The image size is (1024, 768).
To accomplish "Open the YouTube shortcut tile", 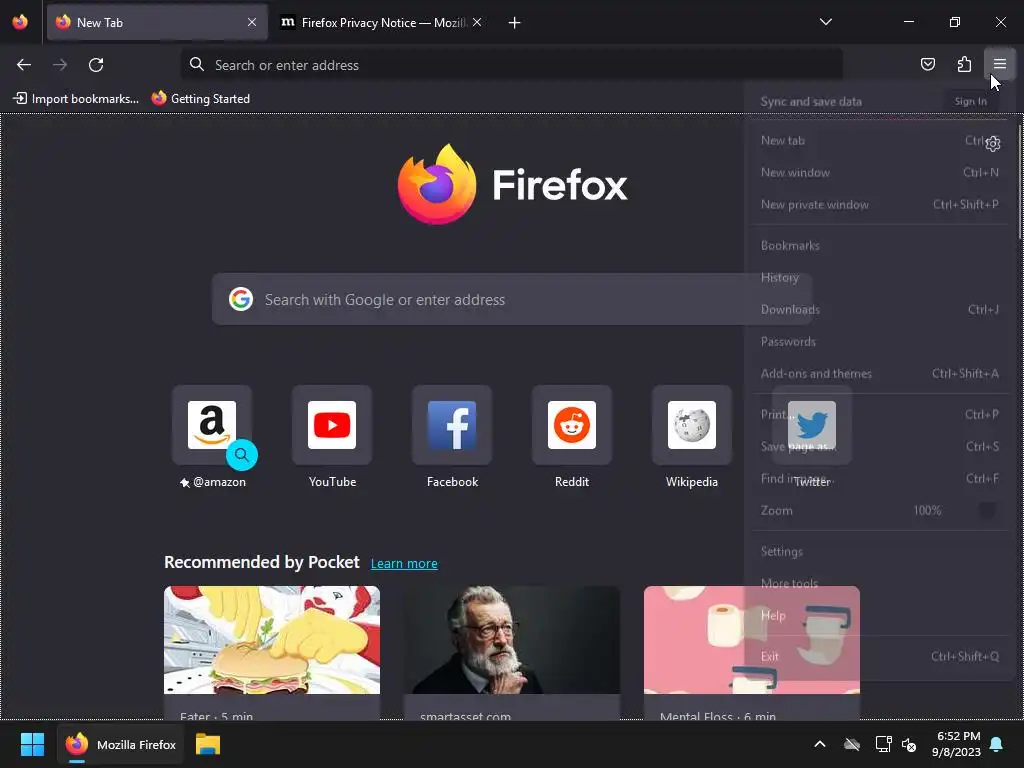I will pyautogui.click(x=332, y=425).
